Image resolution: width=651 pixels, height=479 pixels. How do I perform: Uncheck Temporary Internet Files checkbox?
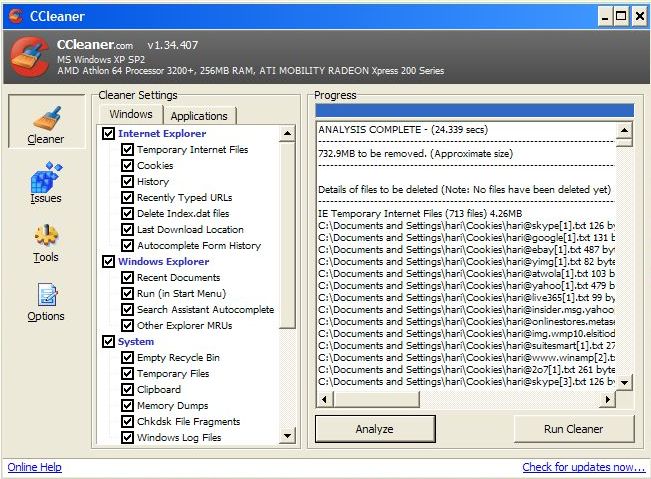(x=127, y=150)
